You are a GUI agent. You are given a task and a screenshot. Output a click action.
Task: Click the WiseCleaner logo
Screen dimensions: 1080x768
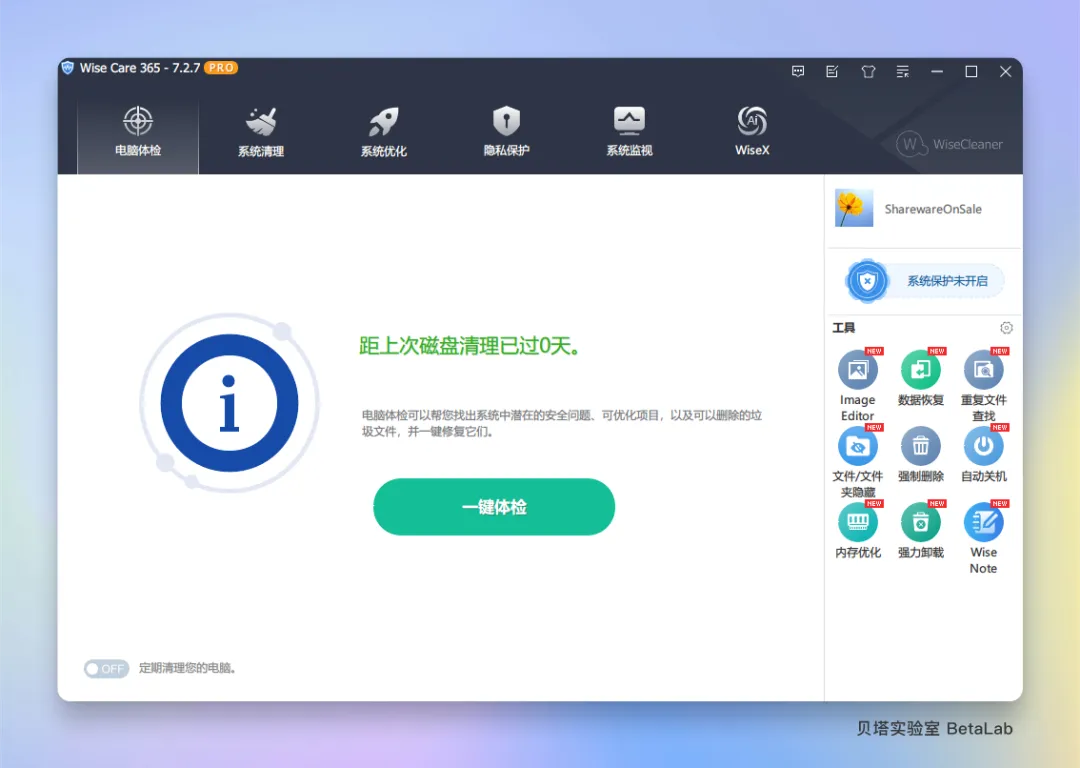click(949, 144)
